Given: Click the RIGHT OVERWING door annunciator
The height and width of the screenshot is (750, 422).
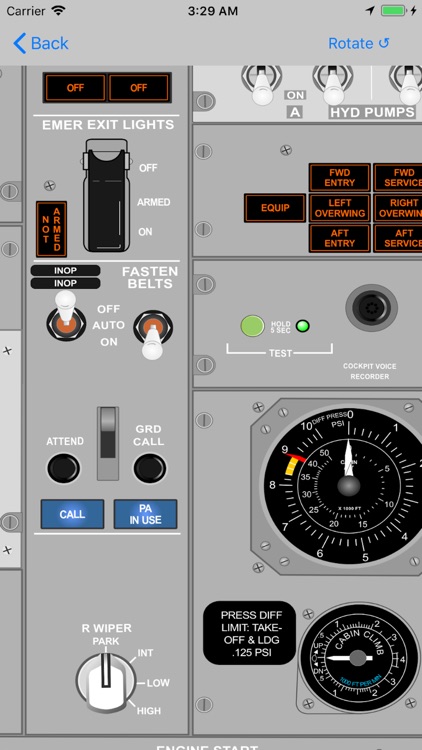Looking at the screenshot, I should pos(398,208).
